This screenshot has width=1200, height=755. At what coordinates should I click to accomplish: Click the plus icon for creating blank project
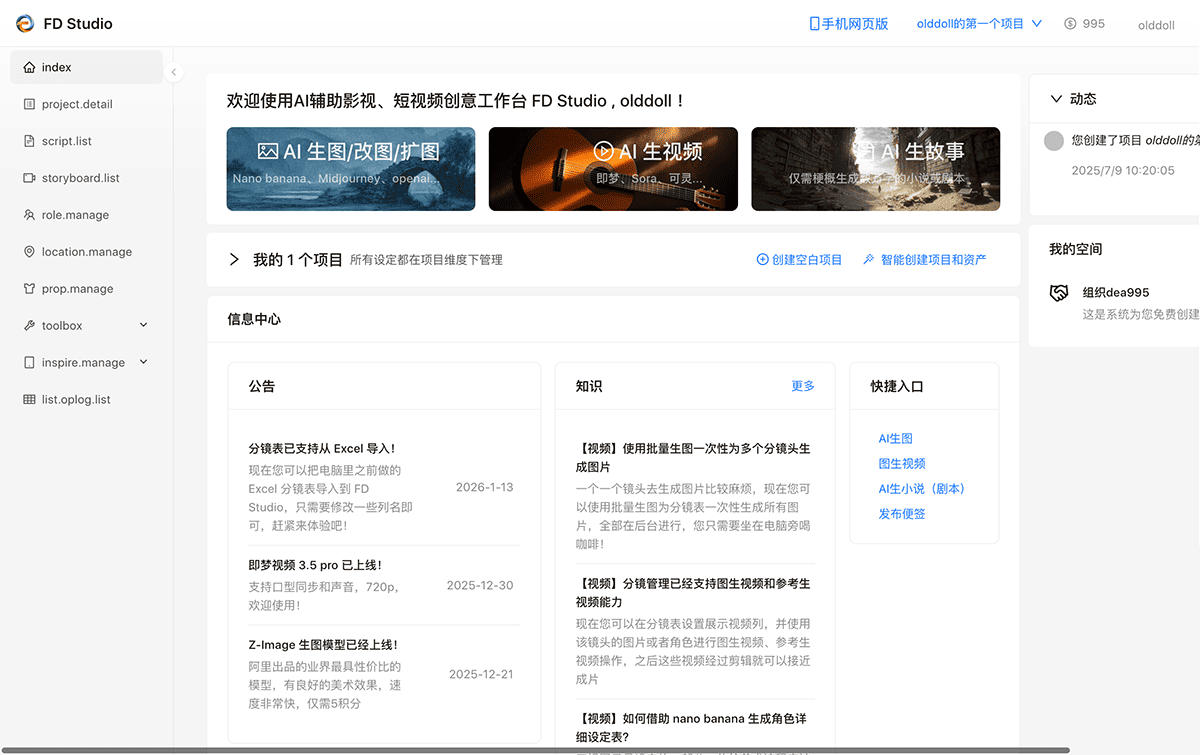762,260
